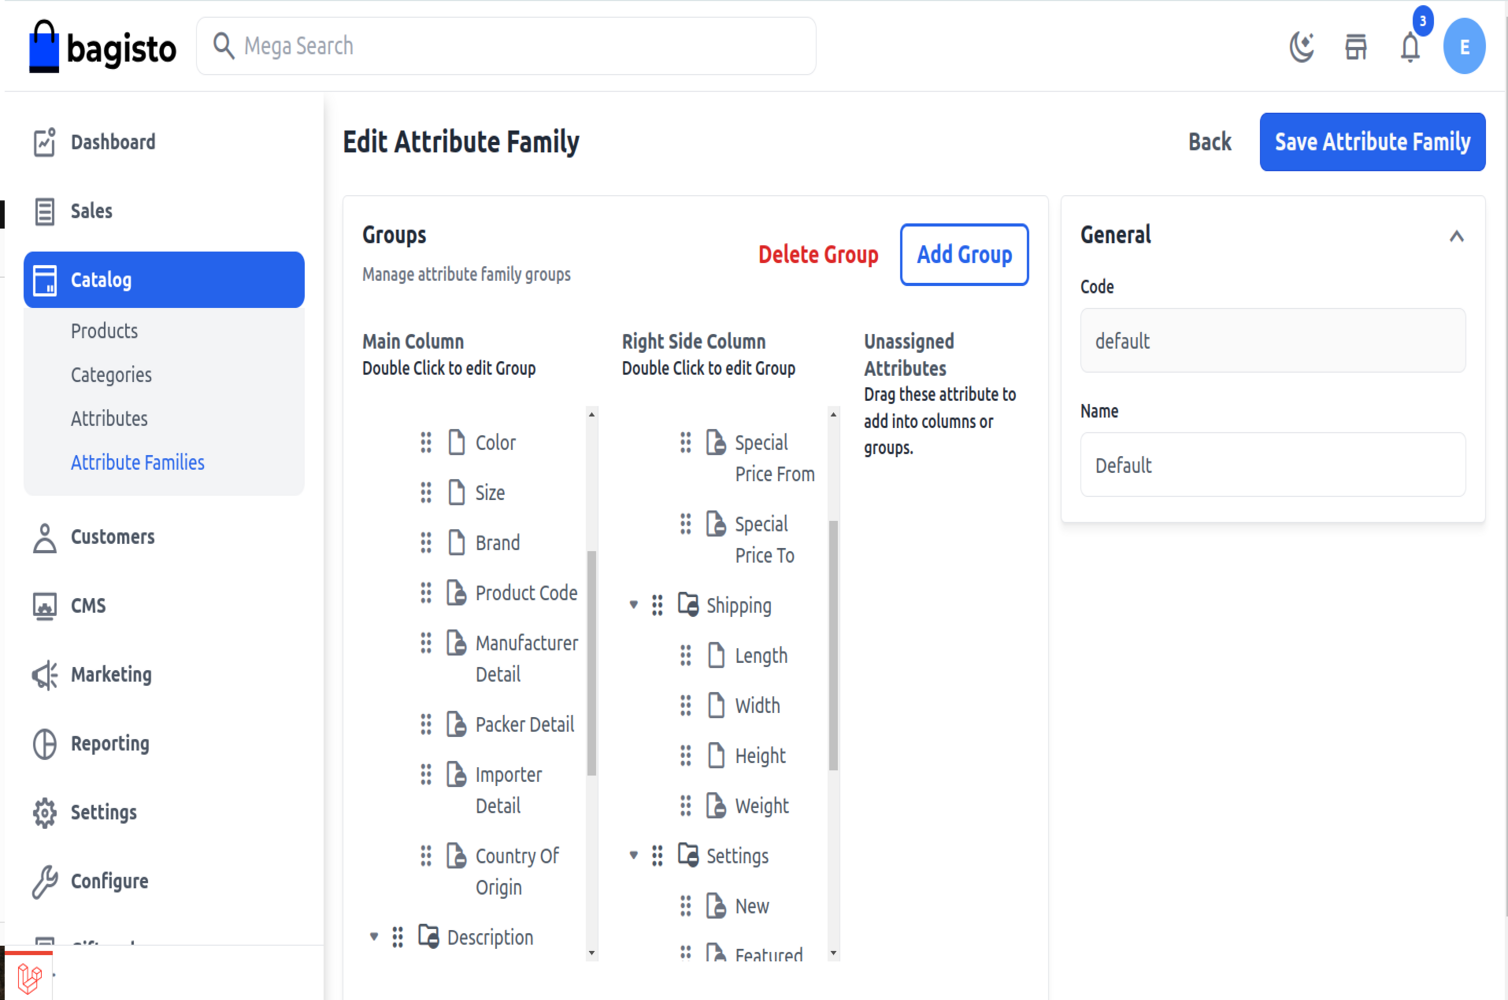Click the bagisto logo
Screen dimensions: 1508x1000
click(x=103, y=47)
